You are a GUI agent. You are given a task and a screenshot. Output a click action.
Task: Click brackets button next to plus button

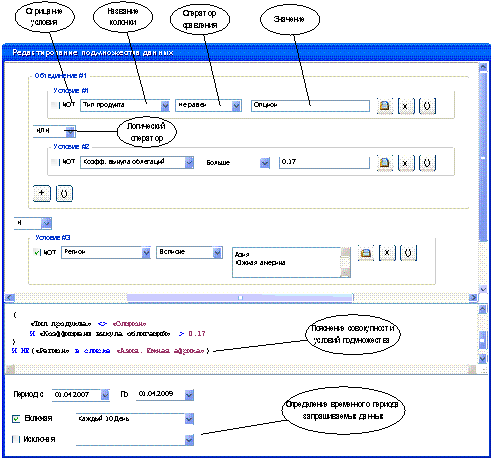click(64, 193)
